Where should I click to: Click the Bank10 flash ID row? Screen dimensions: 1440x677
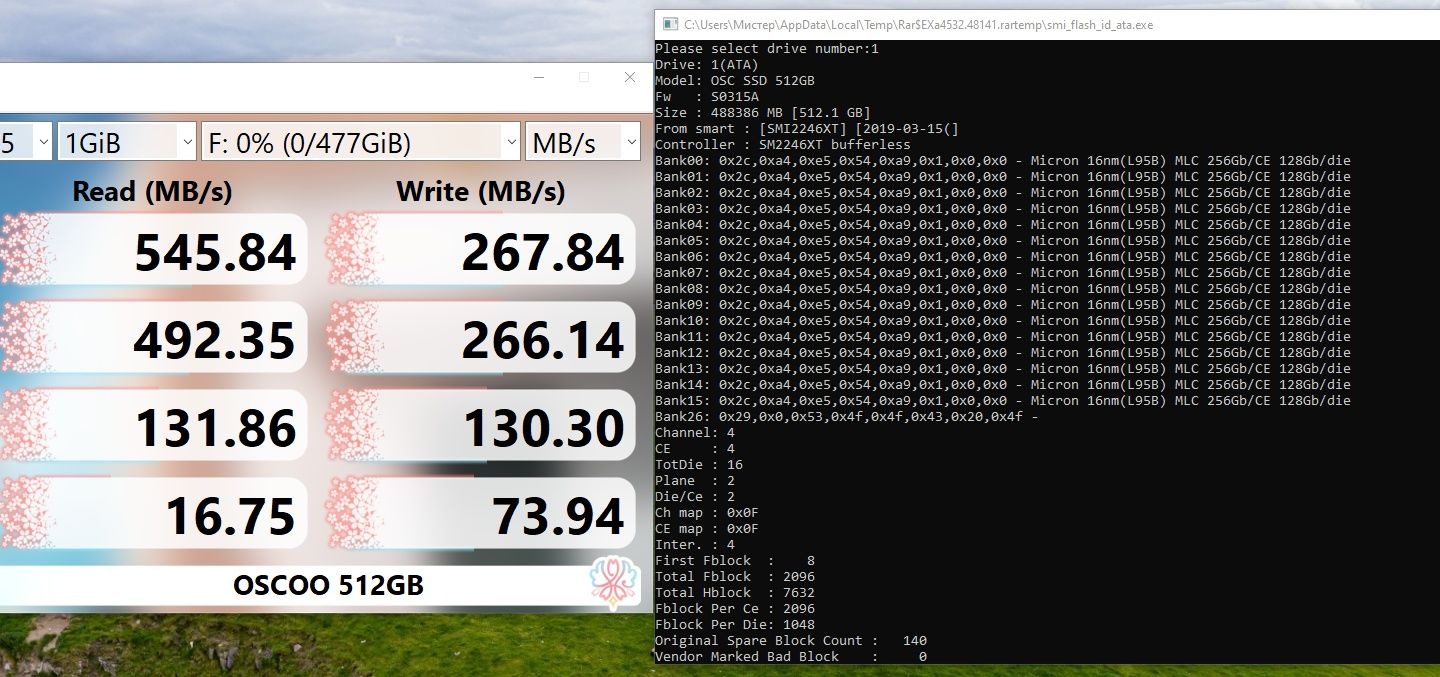(1003, 320)
